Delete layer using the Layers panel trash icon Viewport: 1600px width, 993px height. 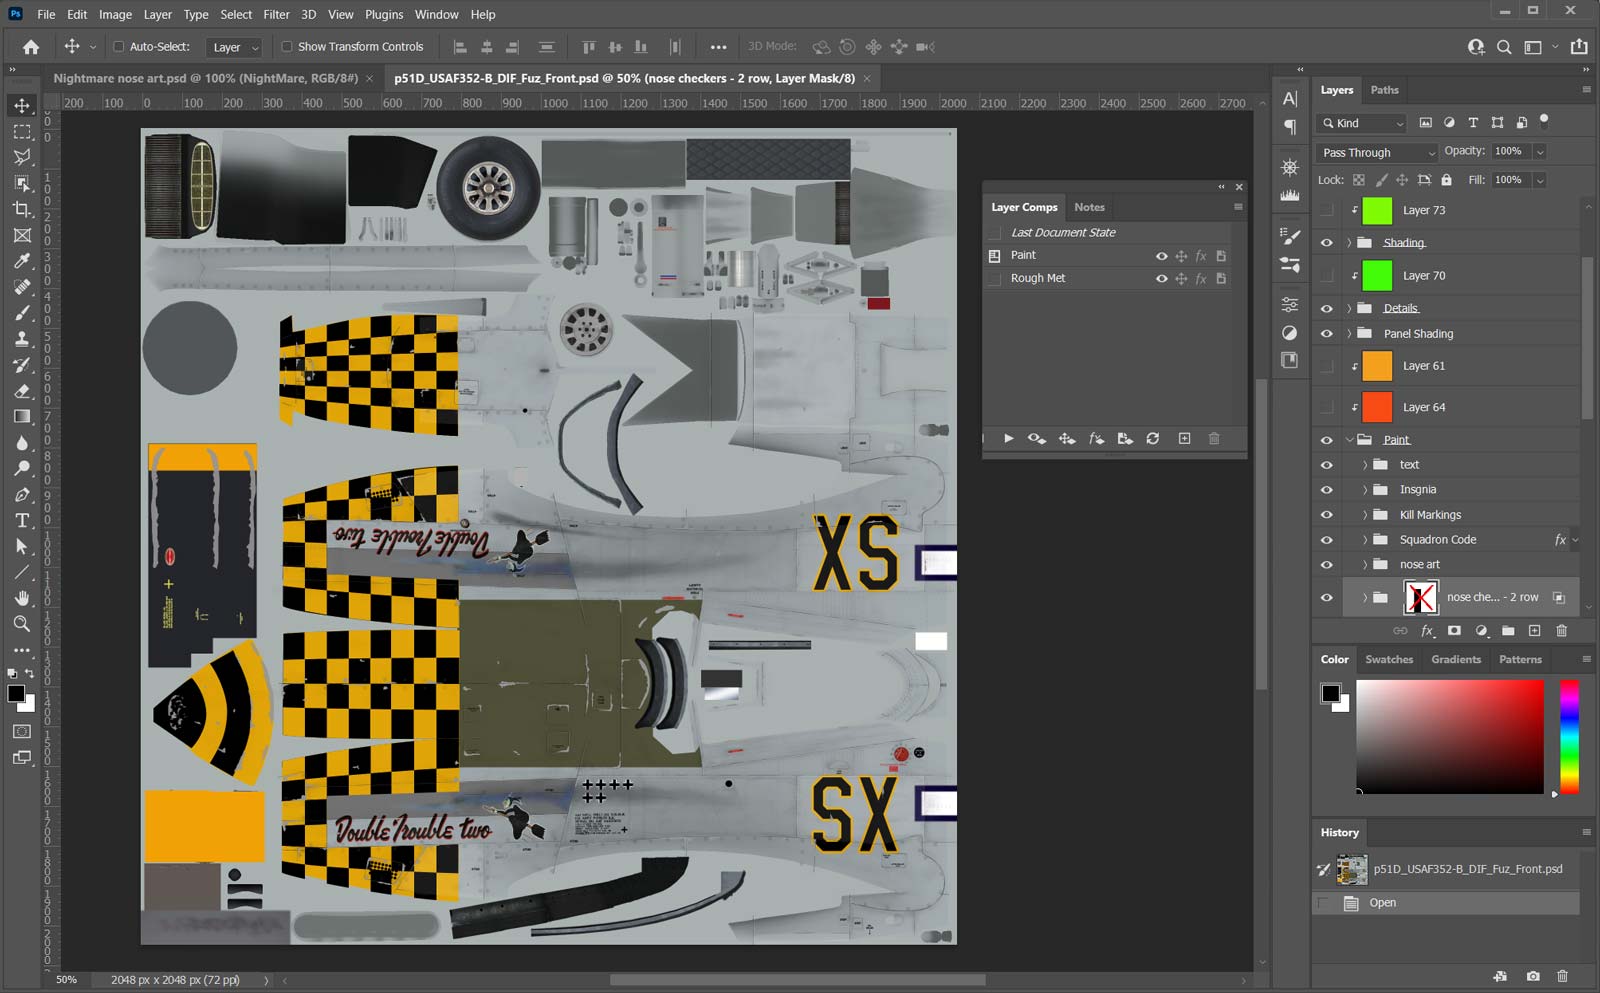pos(1561,631)
